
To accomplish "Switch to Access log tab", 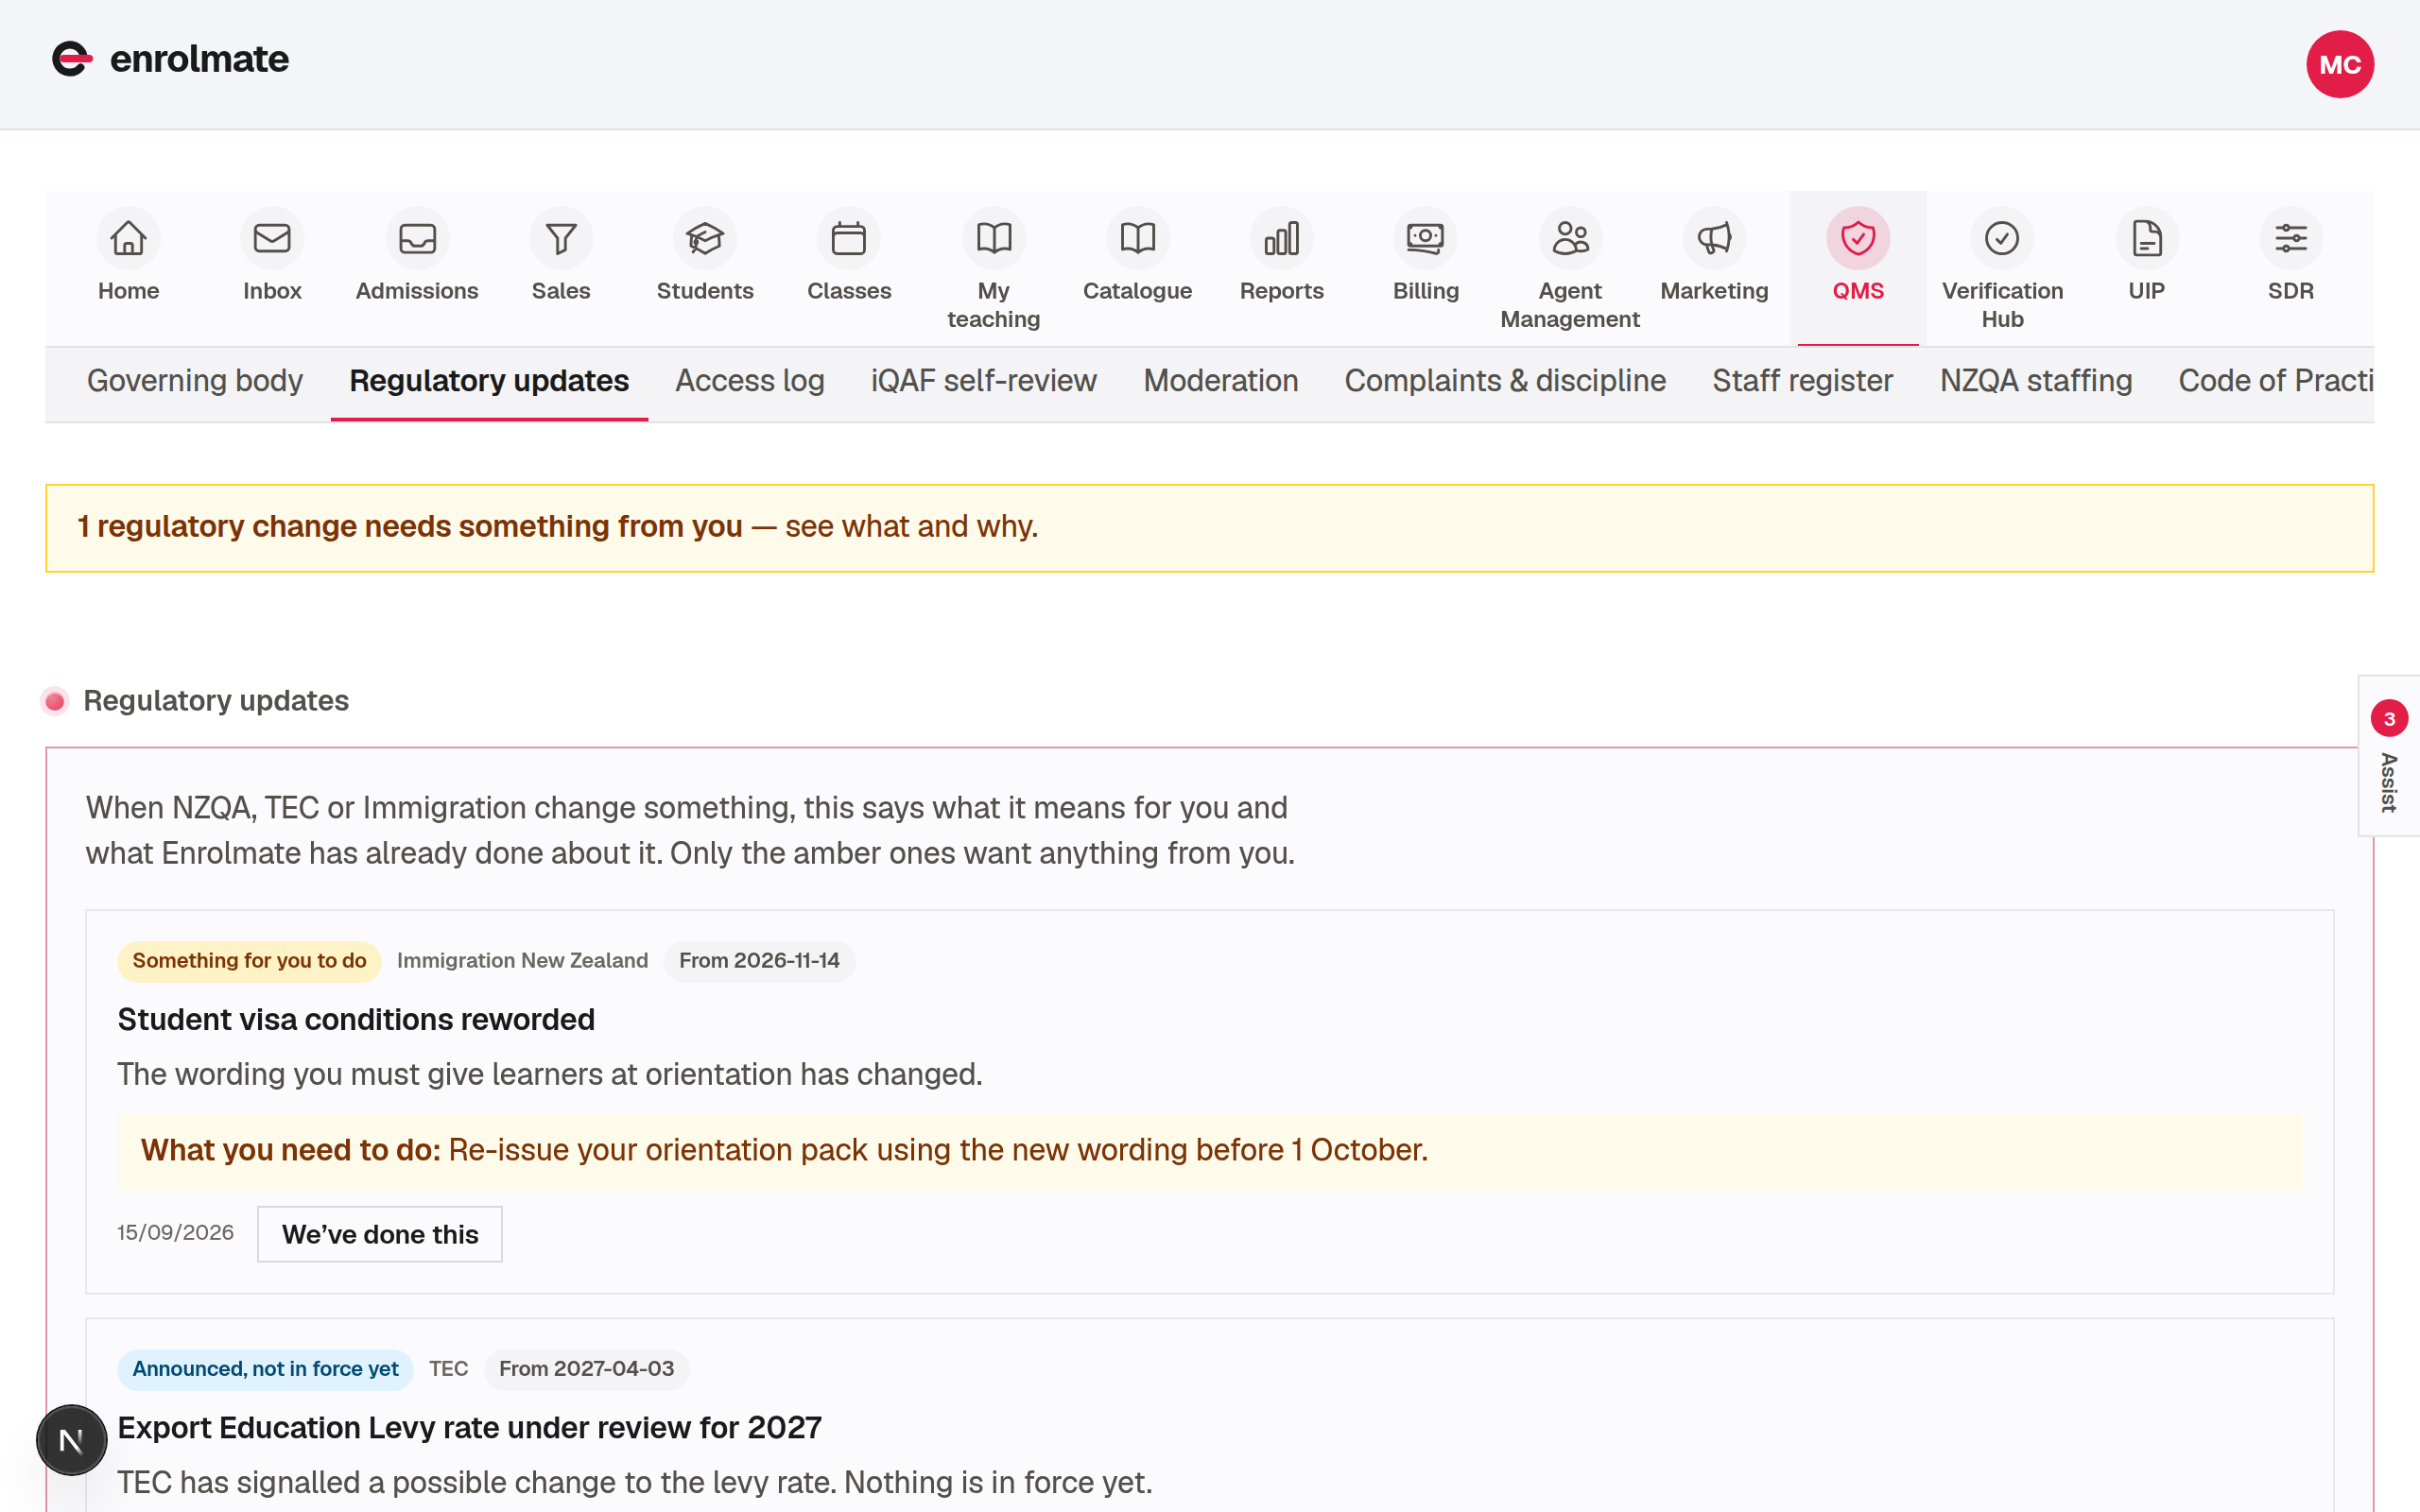I will [x=750, y=381].
